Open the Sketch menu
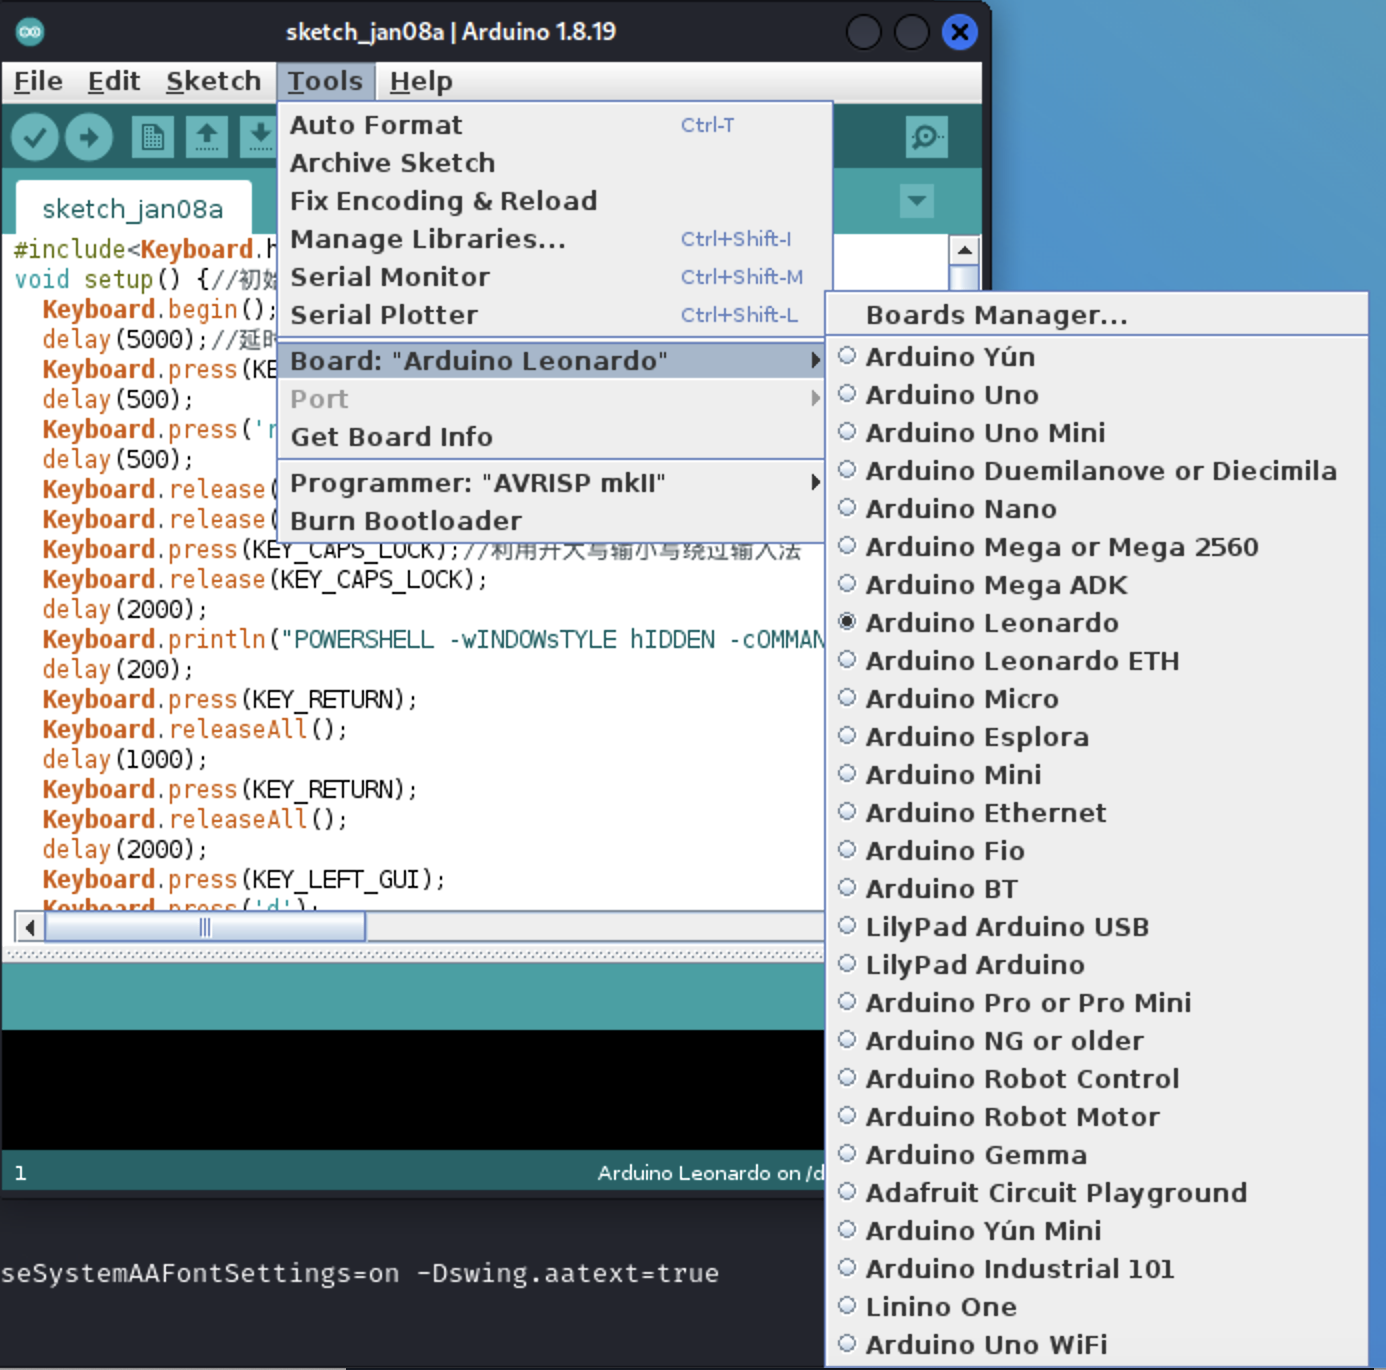Image resolution: width=1386 pixels, height=1370 pixels. pyautogui.click(x=213, y=81)
